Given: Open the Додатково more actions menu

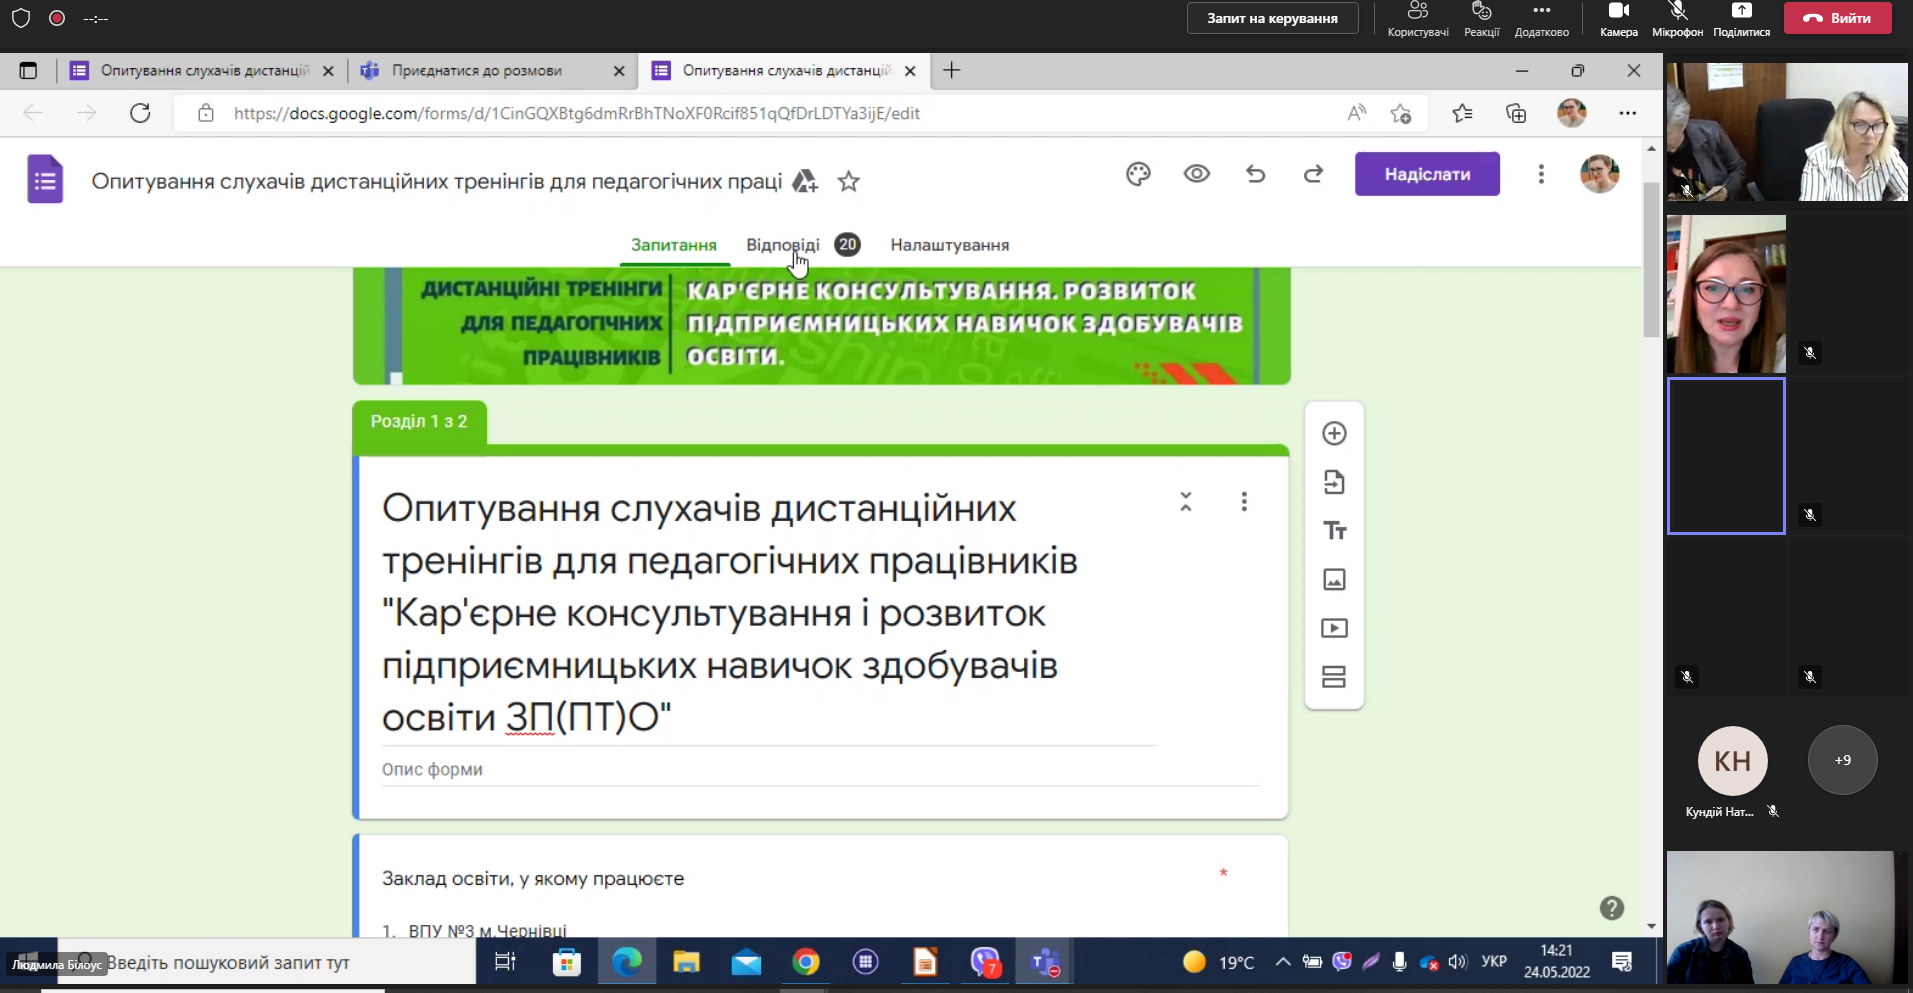Looking at the screenshot, I should (x=1541, y=19).
